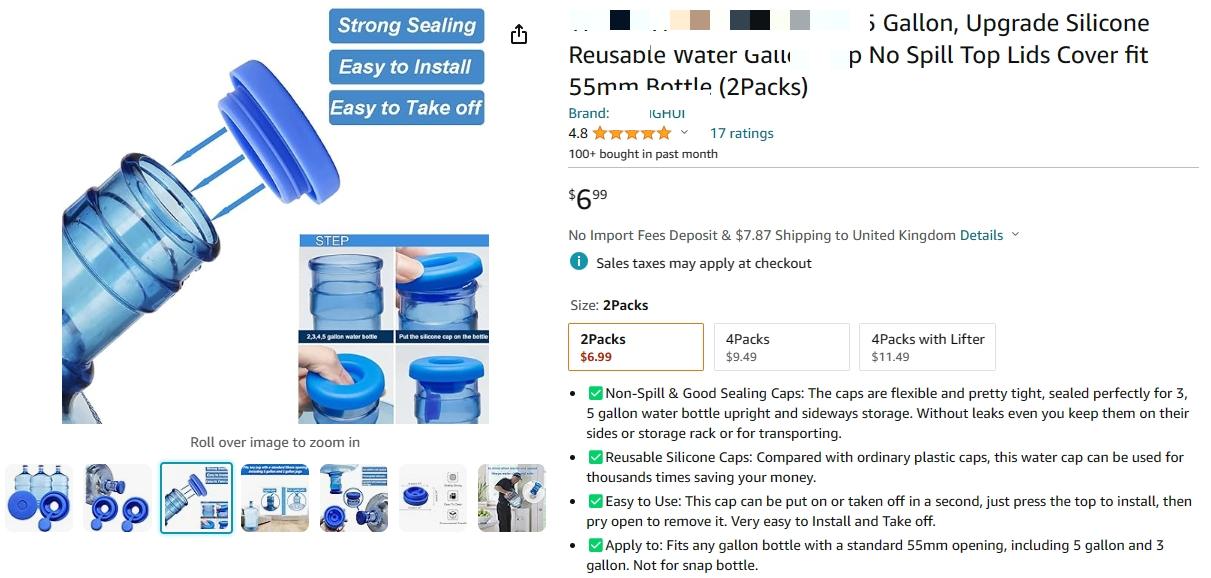Select the 2Packs size option
This screenshot has height=578, width=1211.
[636, 347]
